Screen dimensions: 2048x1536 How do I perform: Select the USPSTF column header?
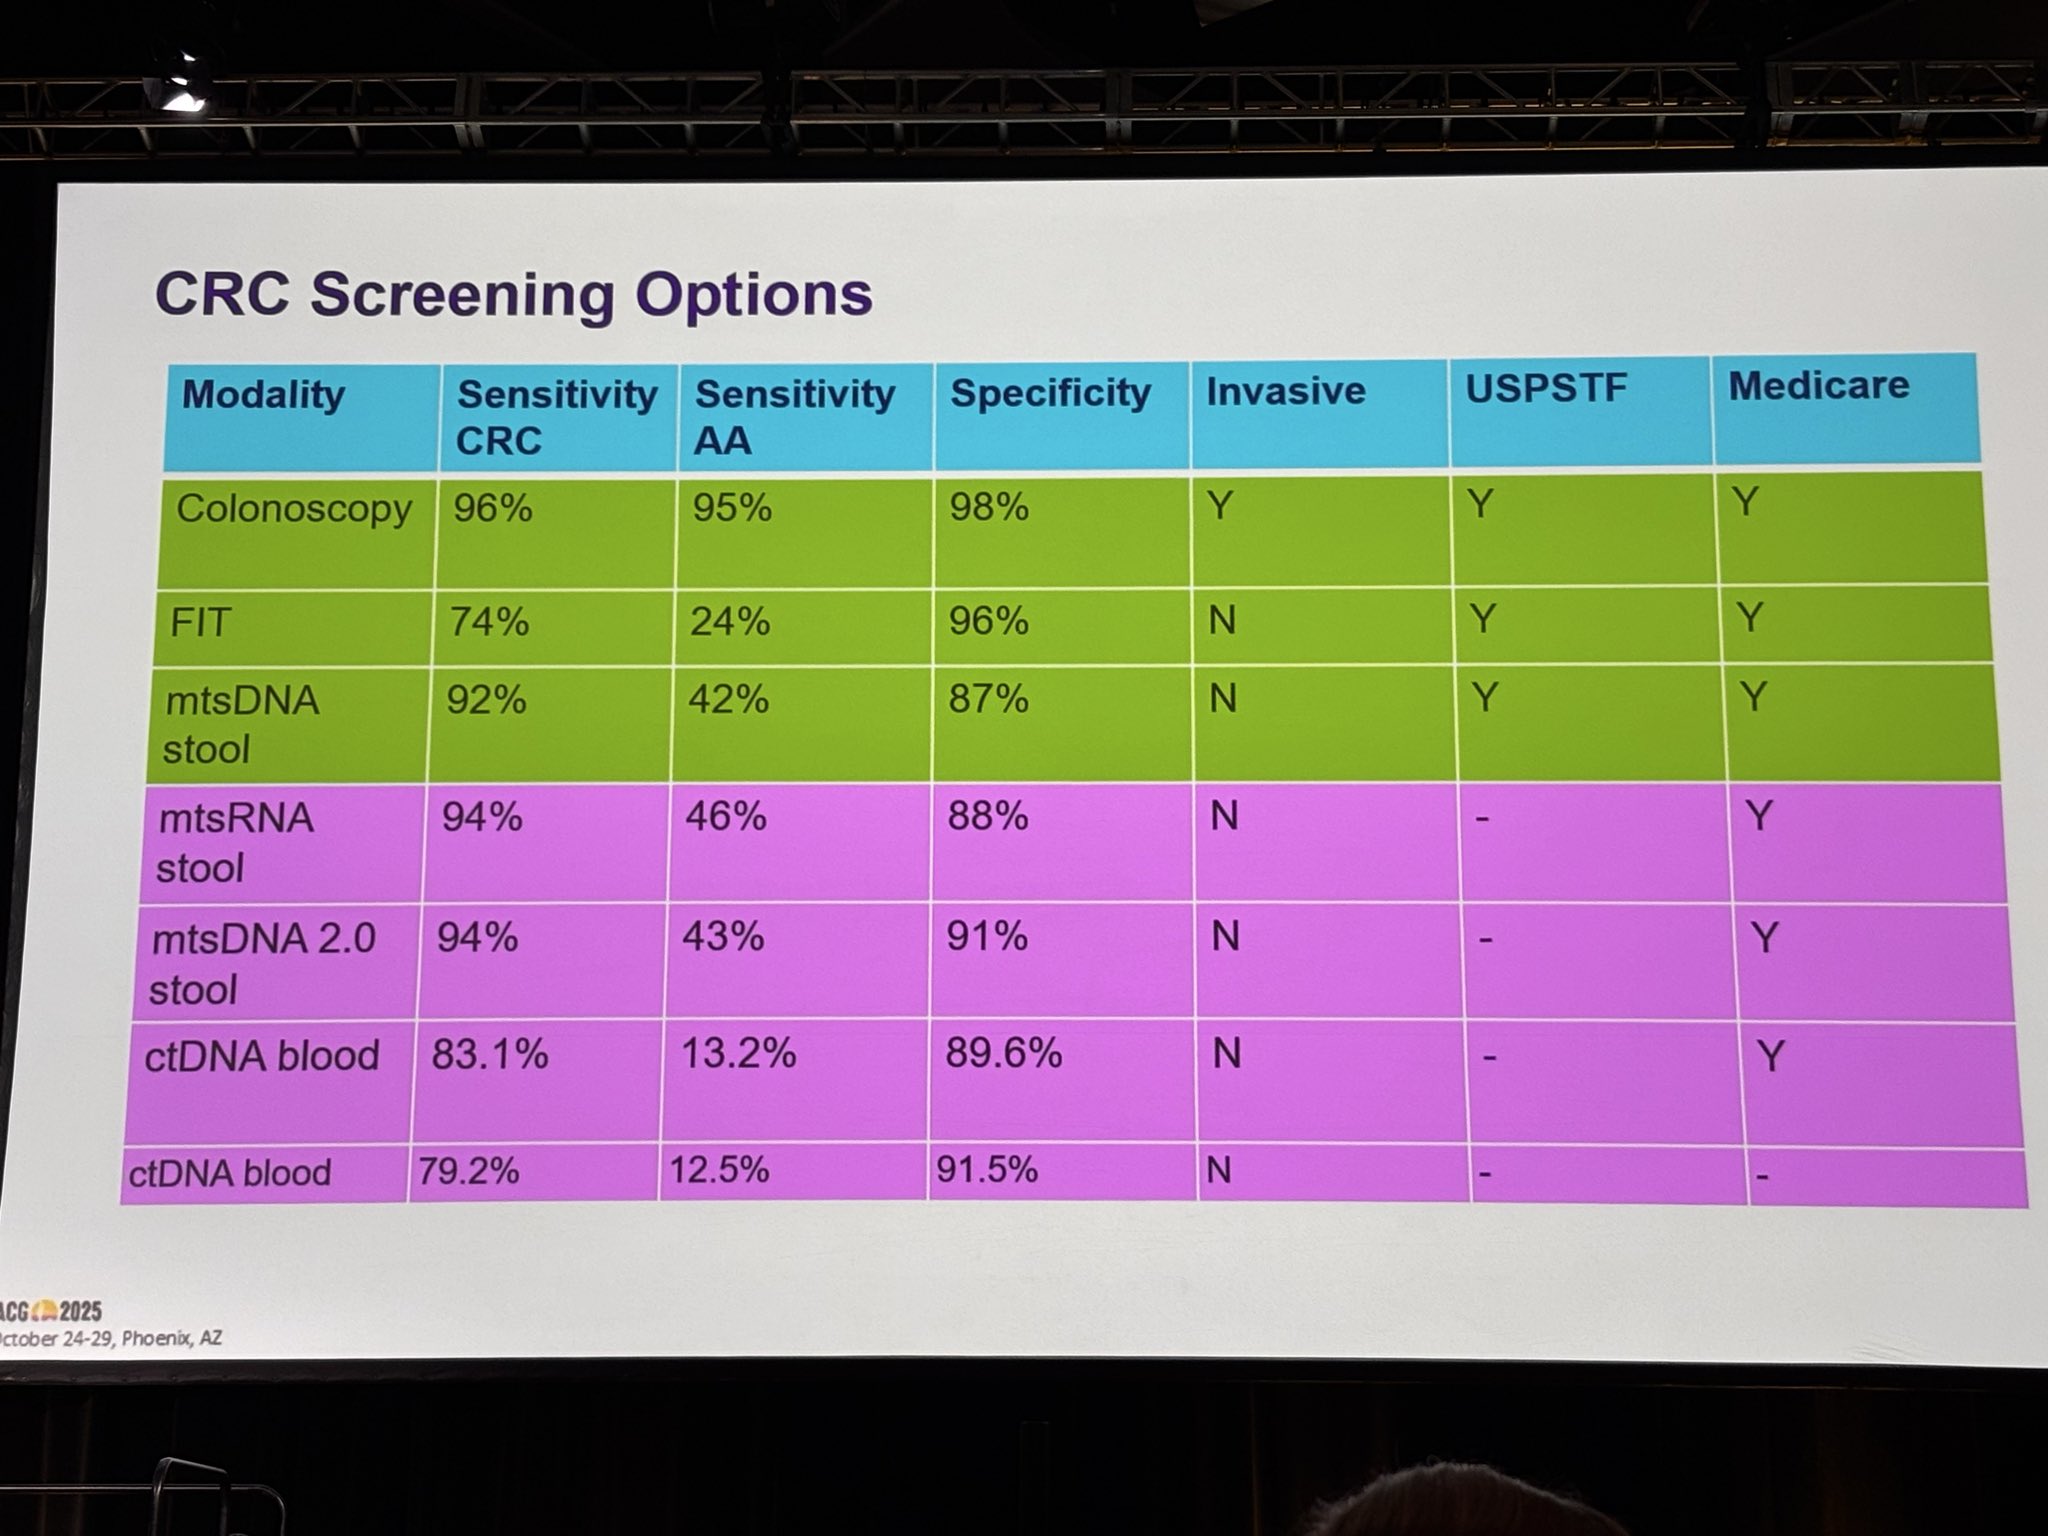click(1546, 388)
